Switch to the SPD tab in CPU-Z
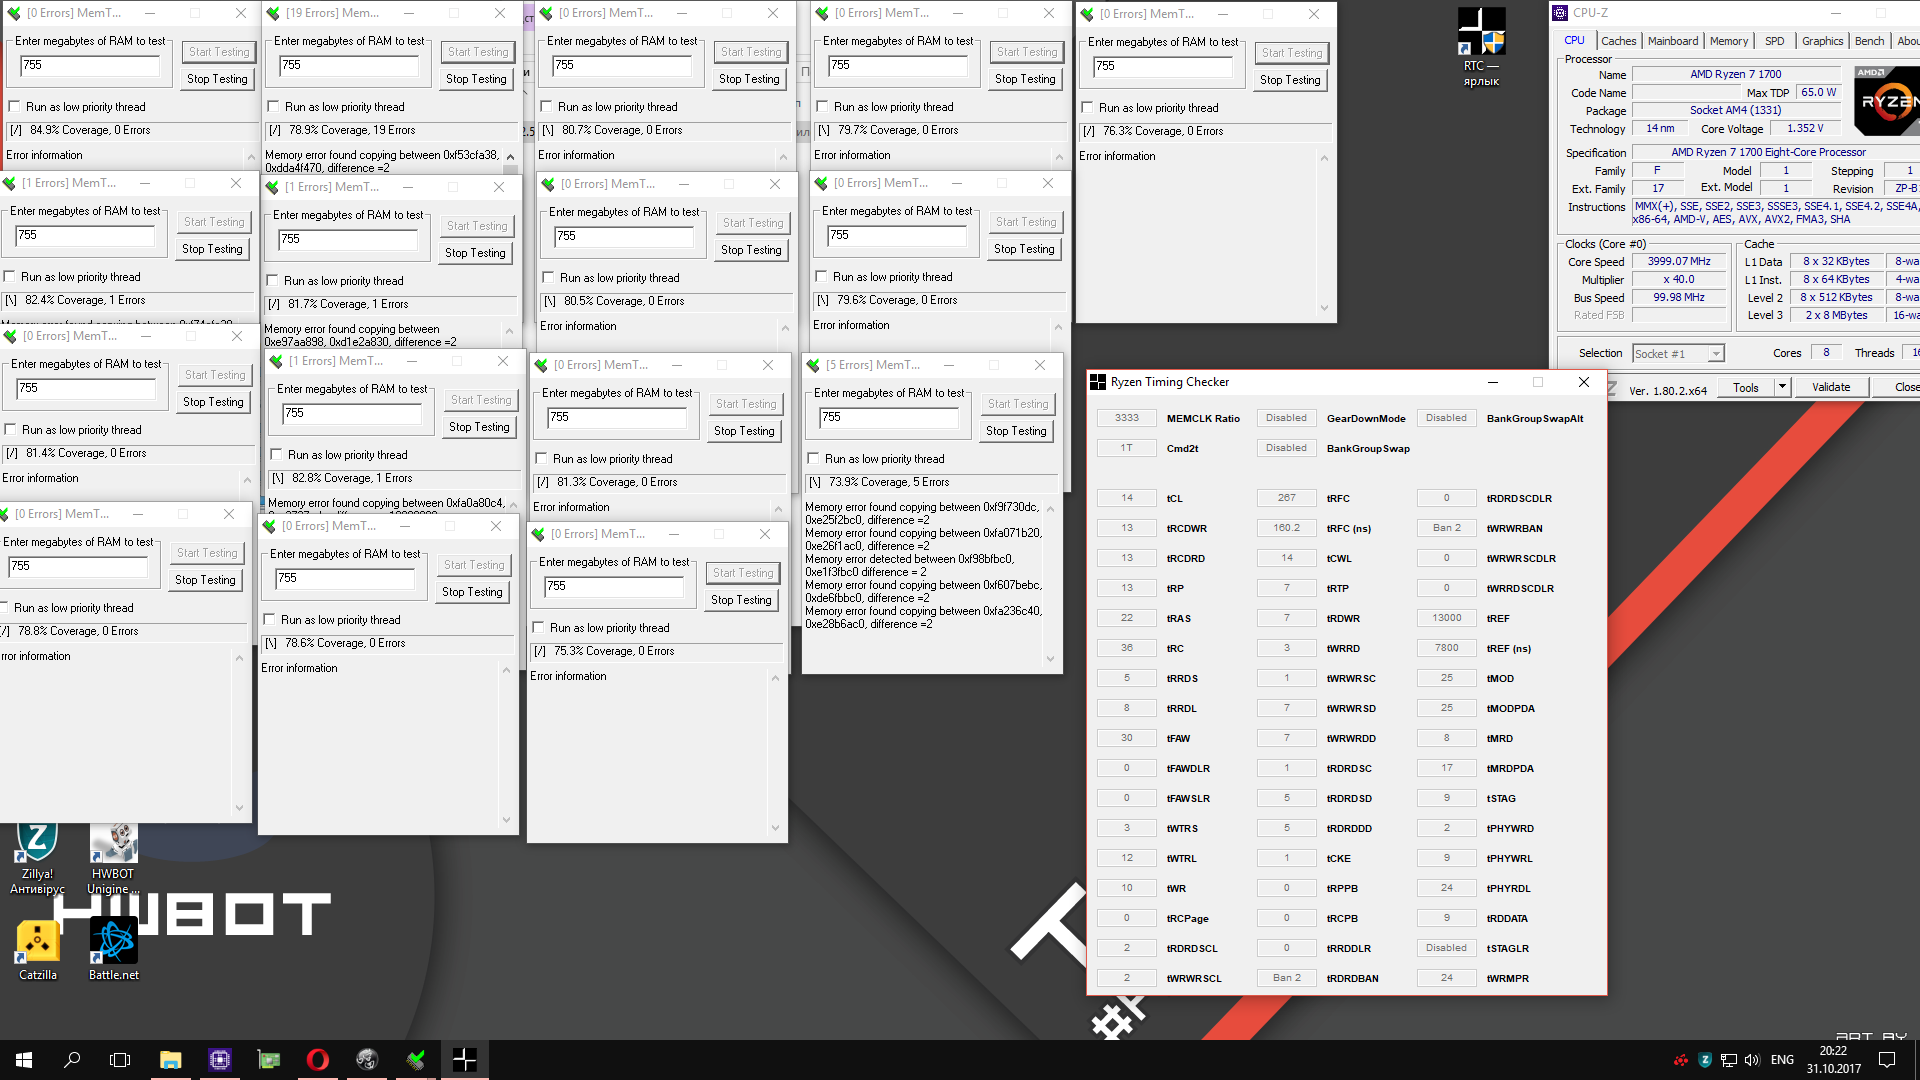1920x1080 pixels. click(1774, 41)
